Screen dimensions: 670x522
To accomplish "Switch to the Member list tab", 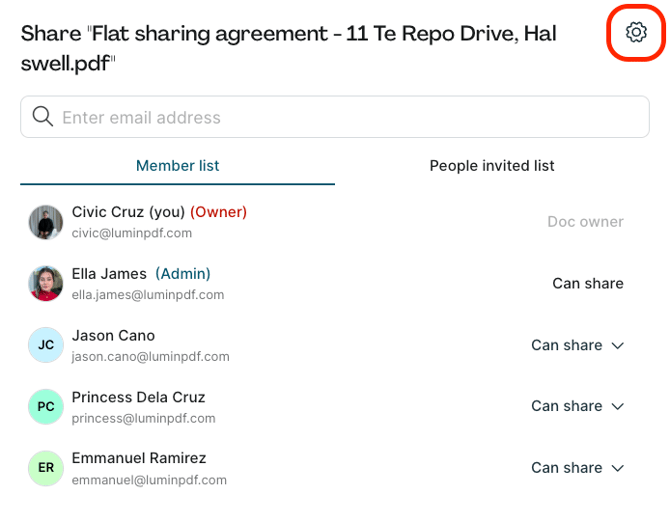I will (x=178, y=166).
